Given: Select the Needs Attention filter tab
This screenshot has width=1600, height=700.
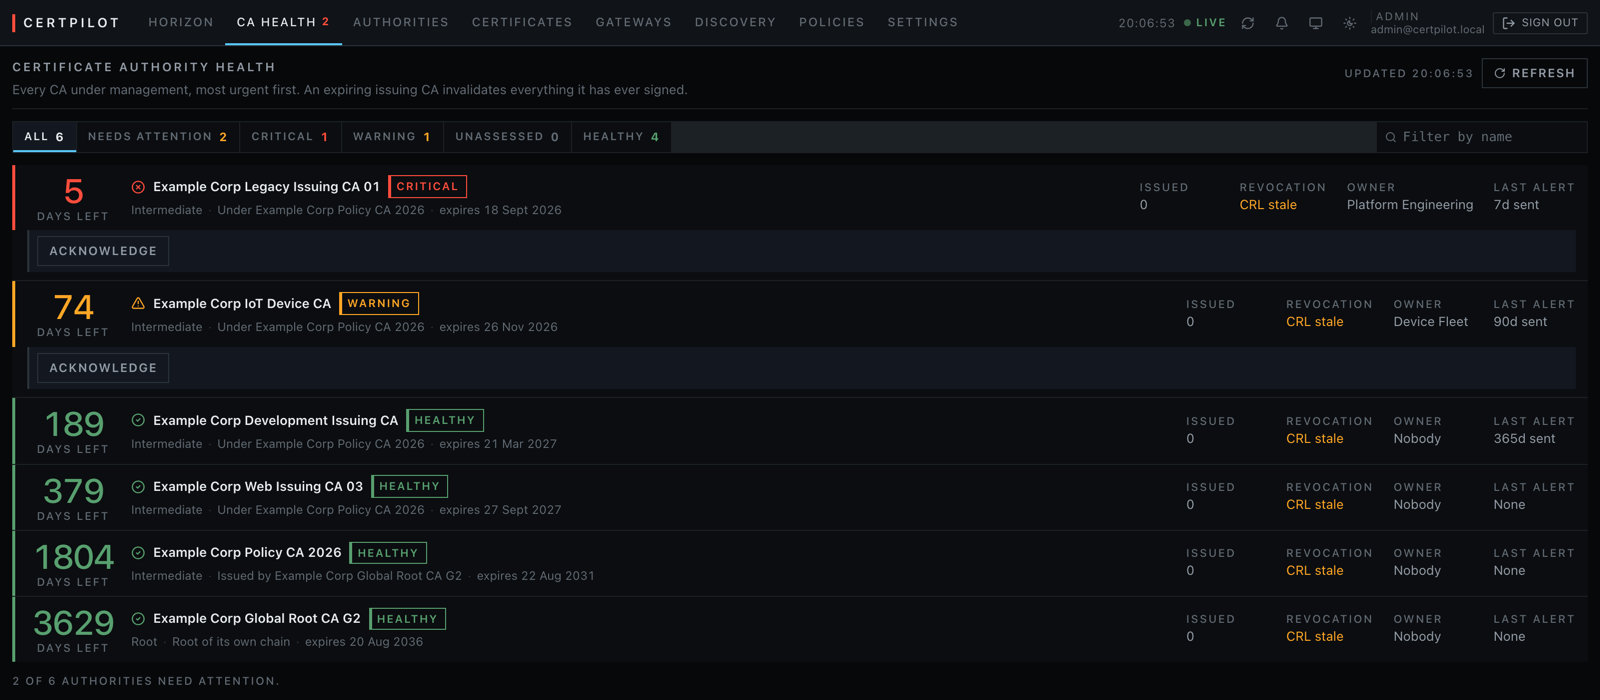Looking at the screenshot, I should pos(158,137).
